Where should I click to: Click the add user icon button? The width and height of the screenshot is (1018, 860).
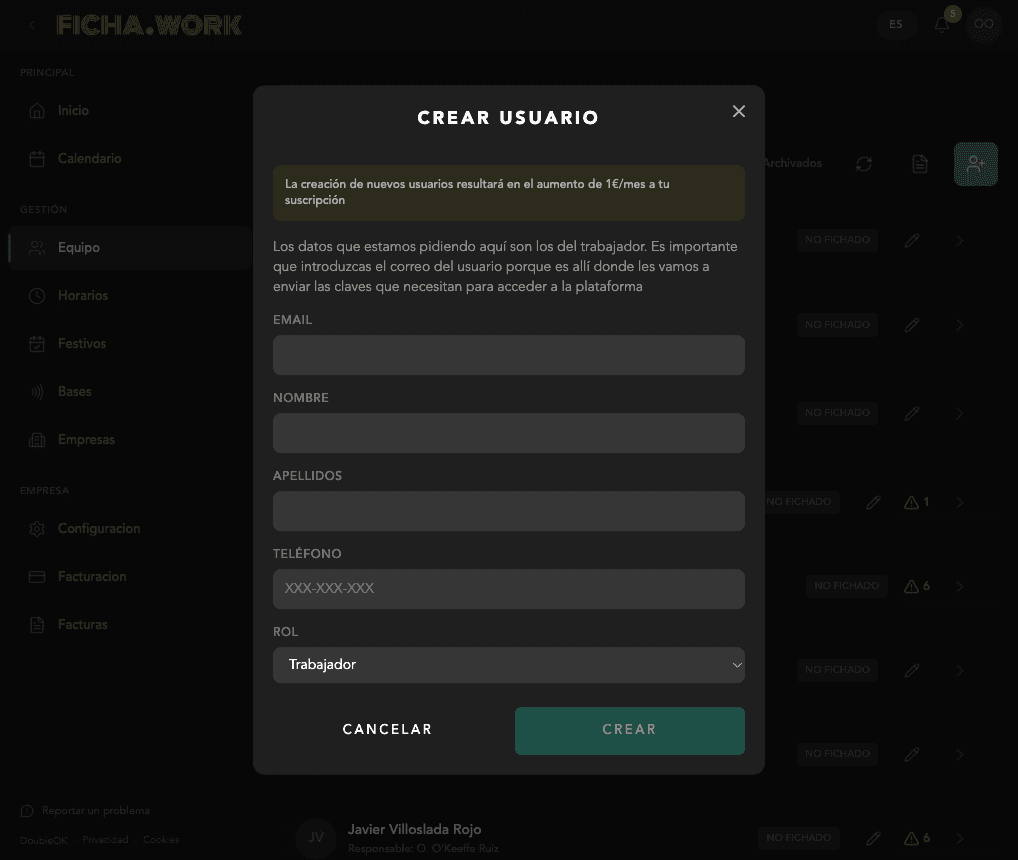975,164
